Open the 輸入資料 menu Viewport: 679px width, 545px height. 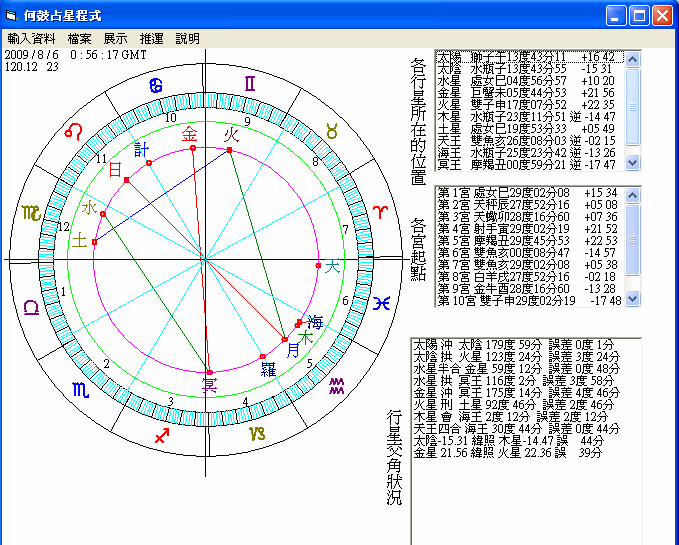pyautogui.click(x=32, y=39)
